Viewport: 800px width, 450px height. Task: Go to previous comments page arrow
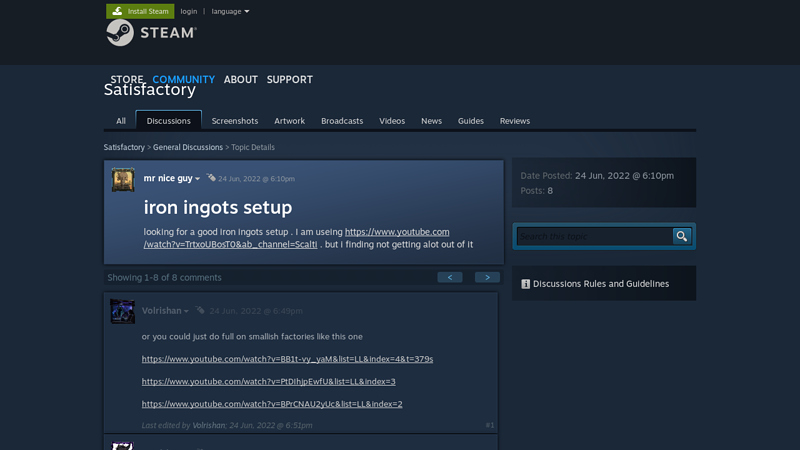tap(450, 277)
